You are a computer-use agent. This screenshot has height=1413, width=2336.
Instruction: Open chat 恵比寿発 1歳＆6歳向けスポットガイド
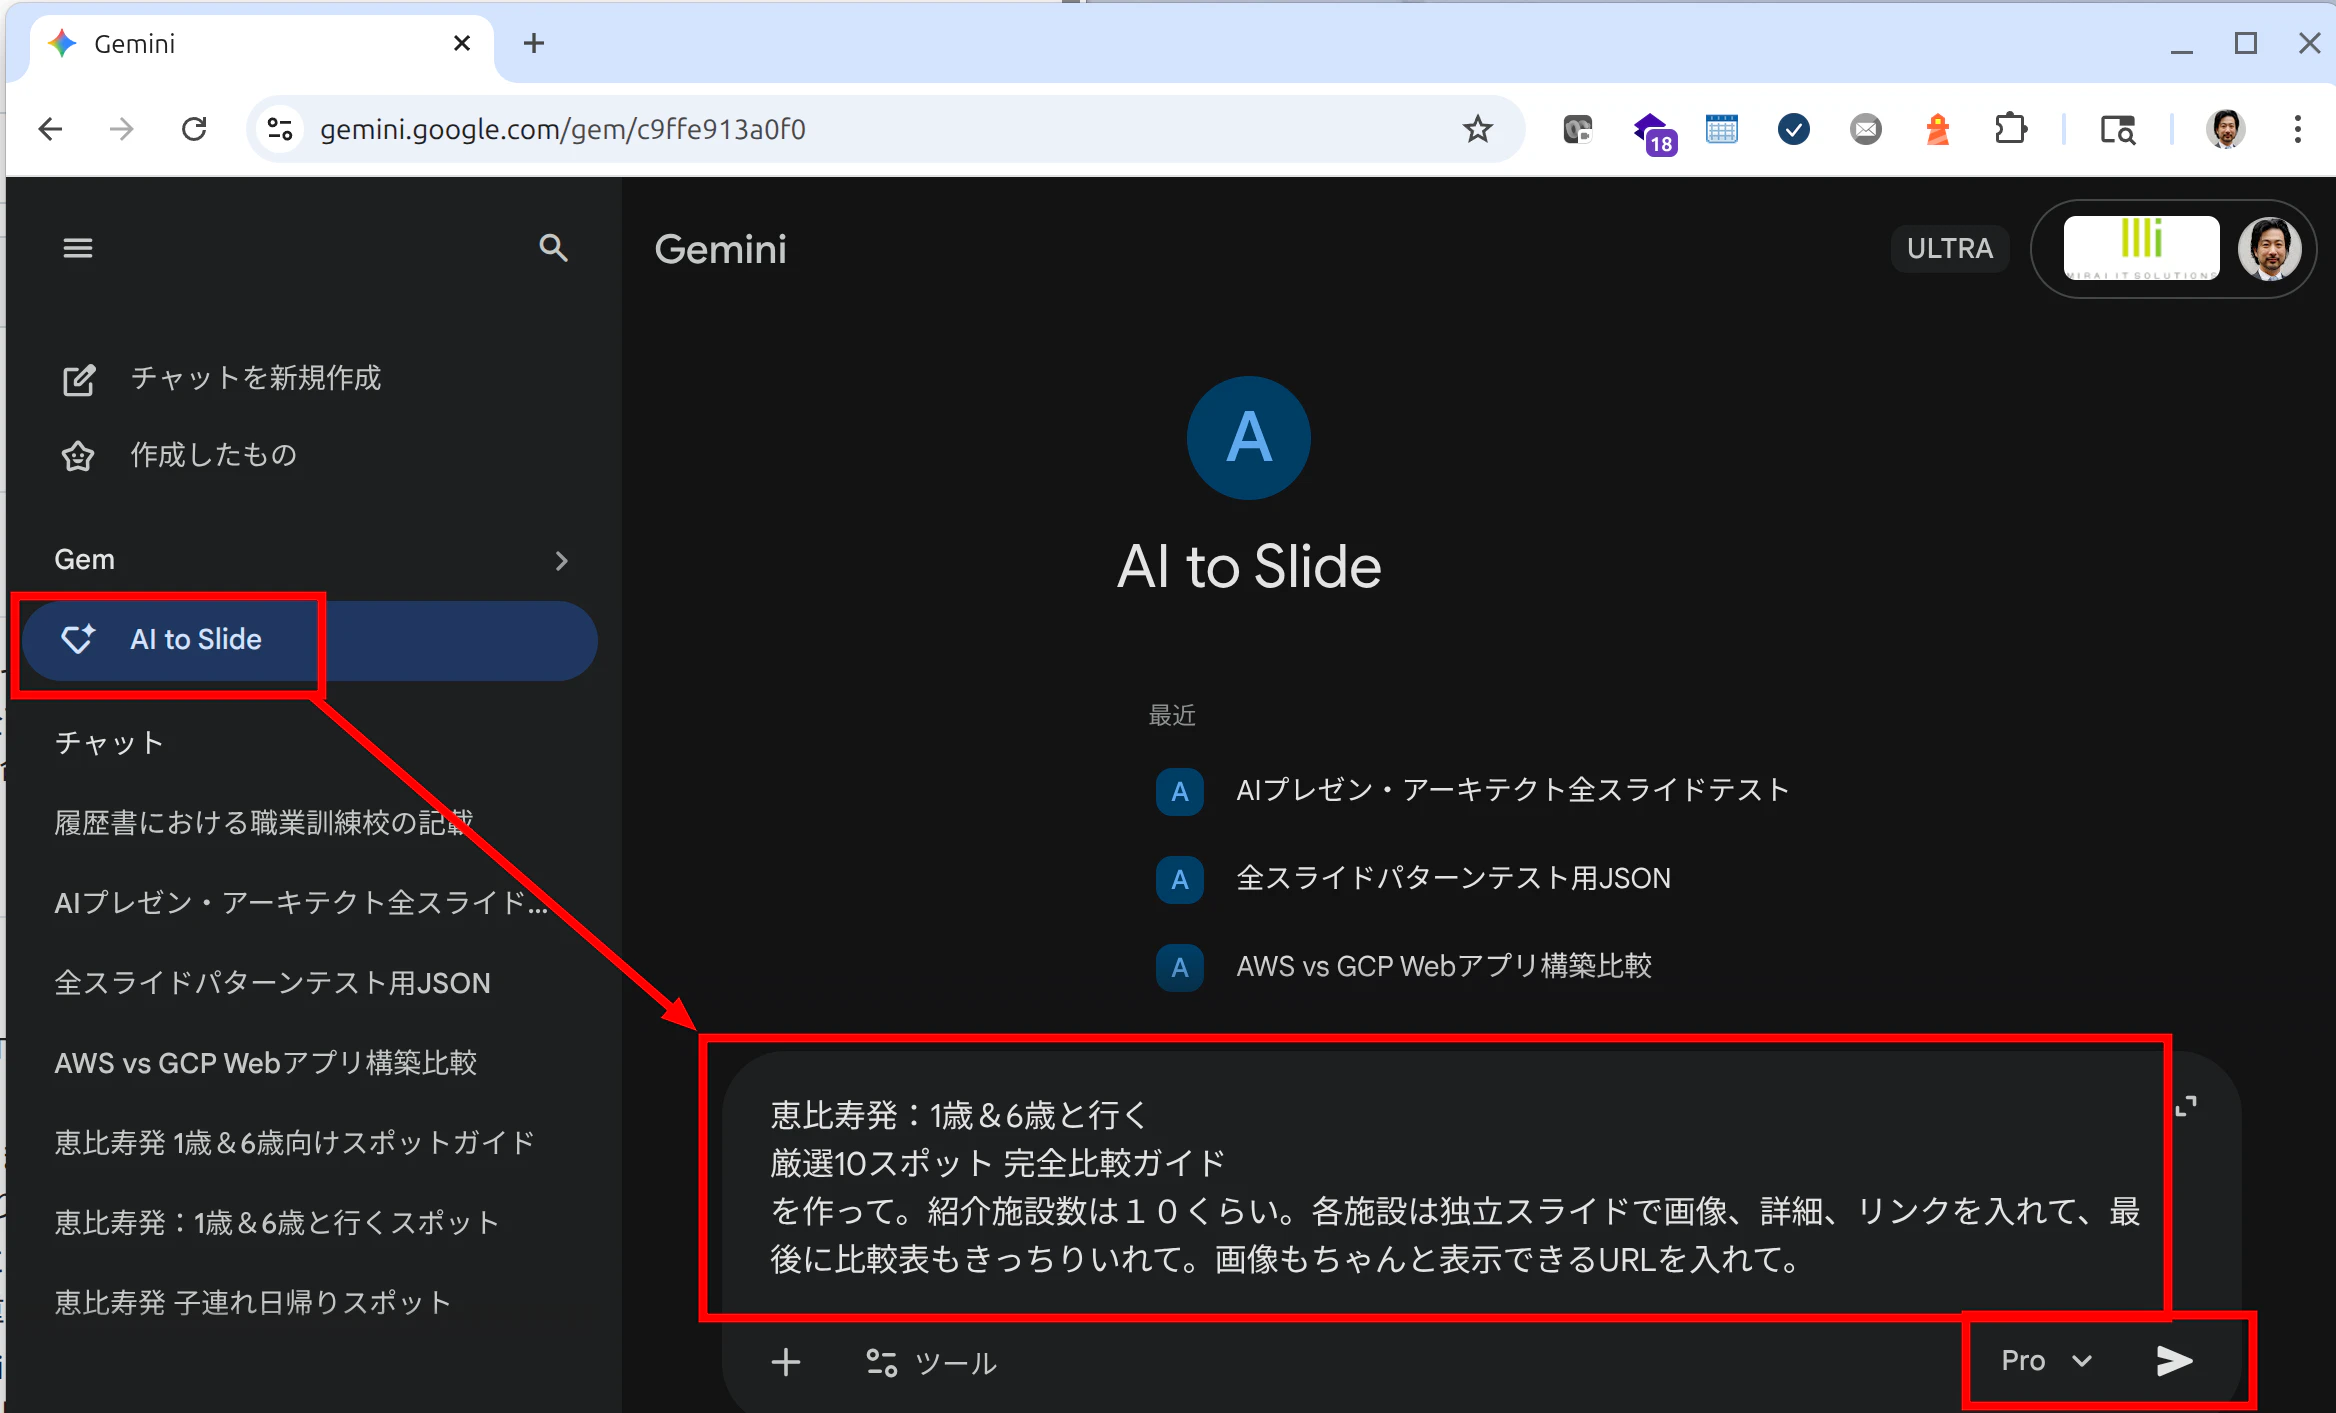pos(294,1142)
